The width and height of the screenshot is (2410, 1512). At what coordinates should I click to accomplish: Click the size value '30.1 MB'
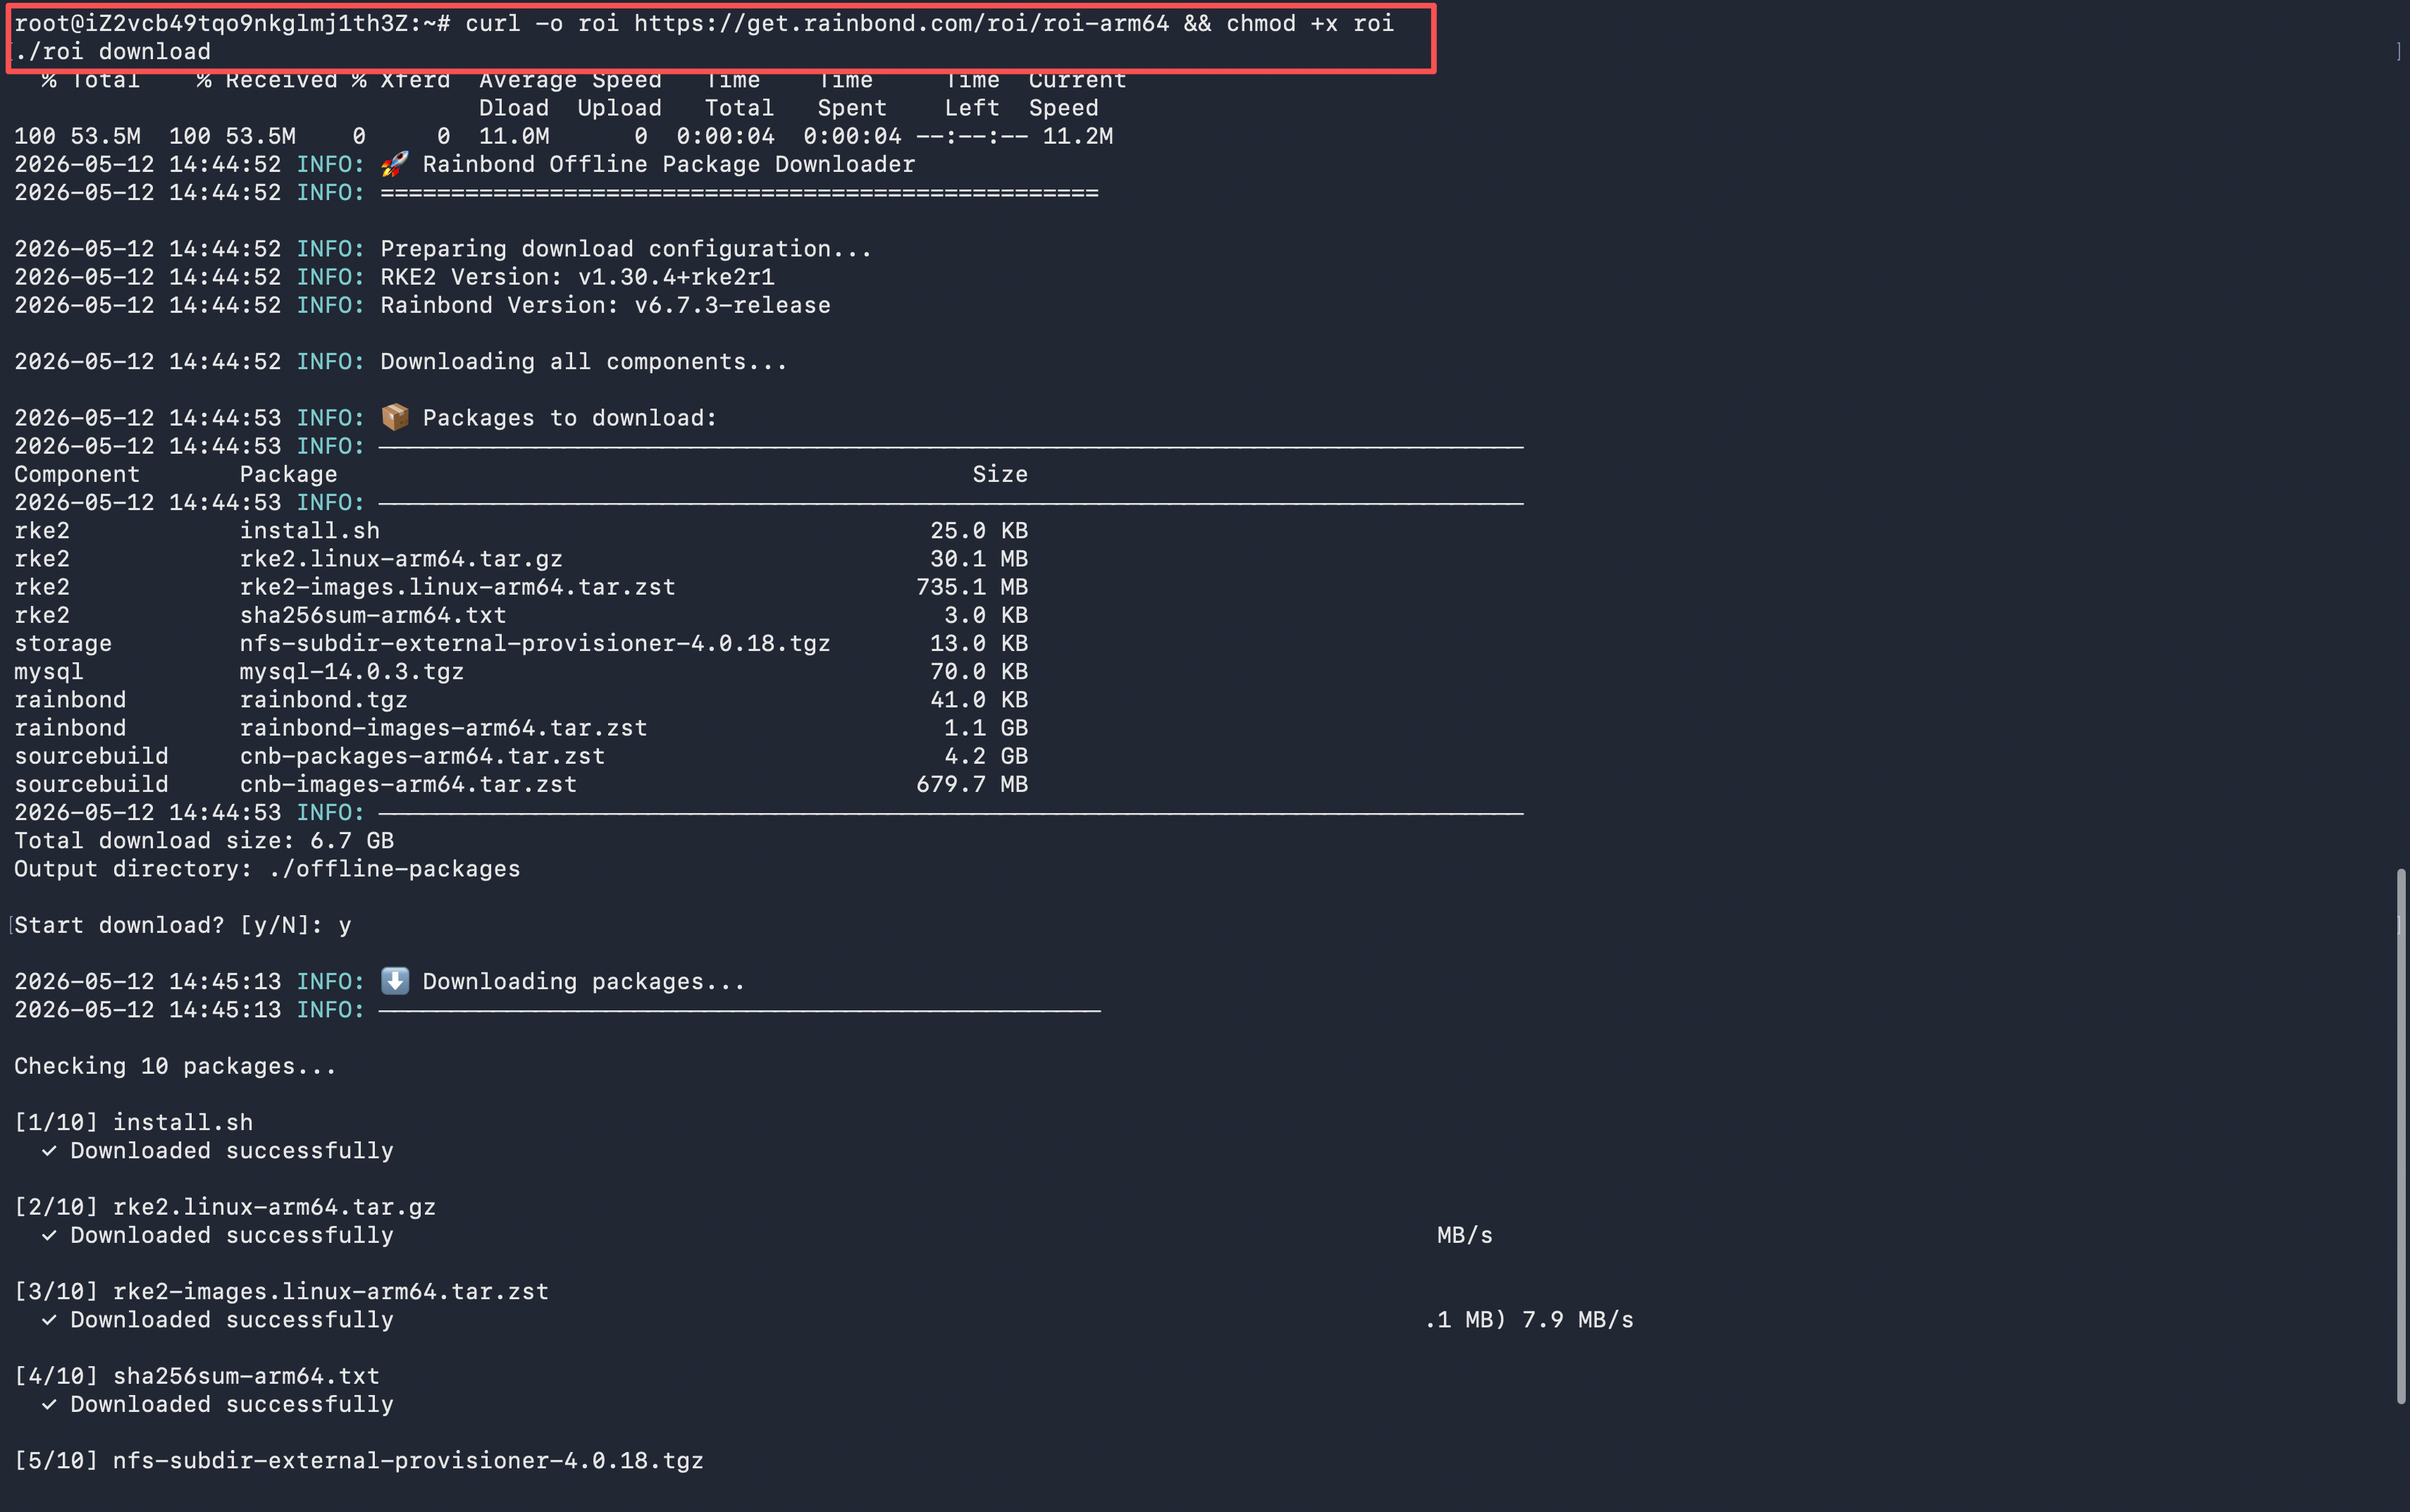pyautogui.click(x=979, y=559)
